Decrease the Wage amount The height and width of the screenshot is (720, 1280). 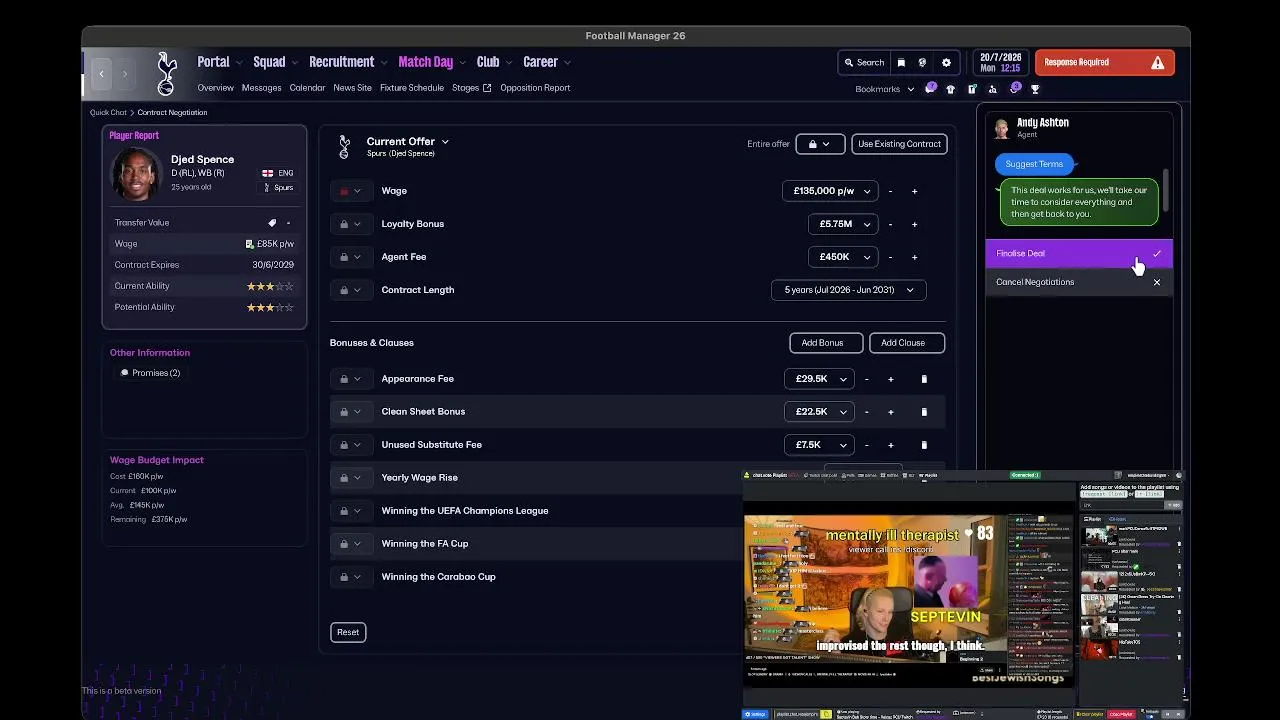(x=890, y=191)
